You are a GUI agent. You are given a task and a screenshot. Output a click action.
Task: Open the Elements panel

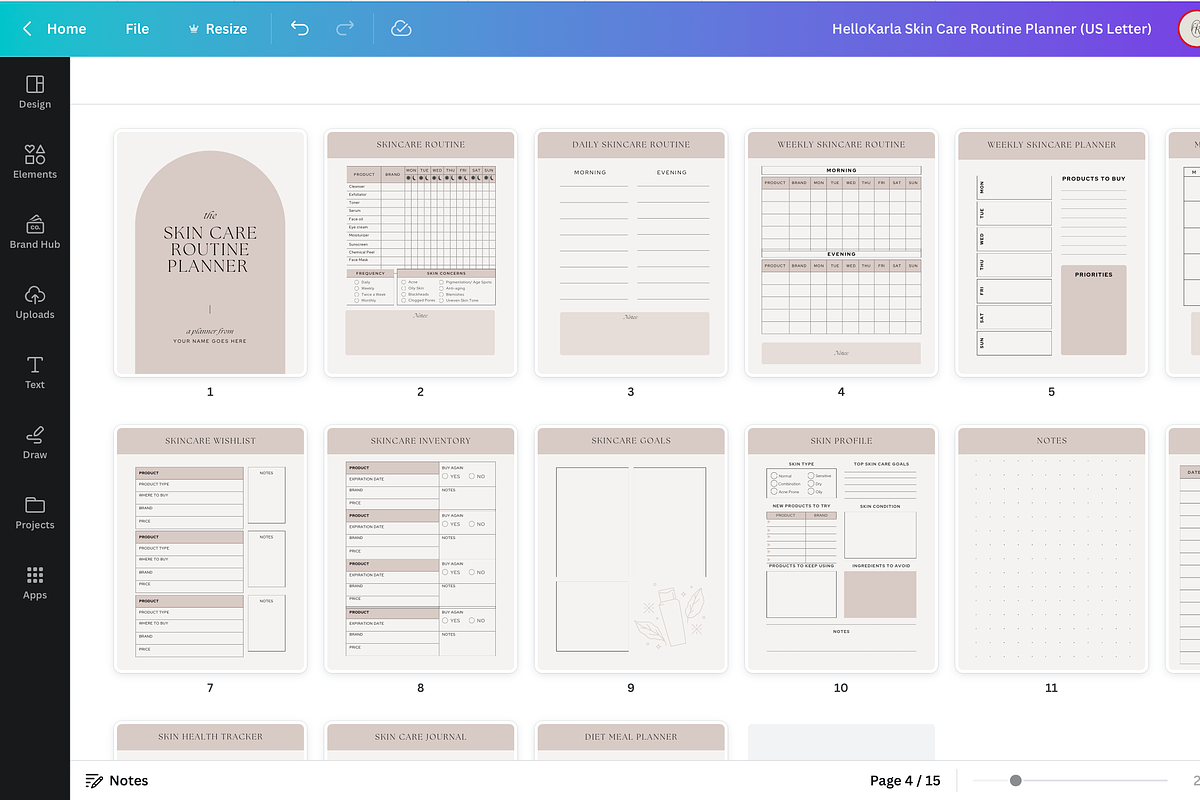click(35, 161)
